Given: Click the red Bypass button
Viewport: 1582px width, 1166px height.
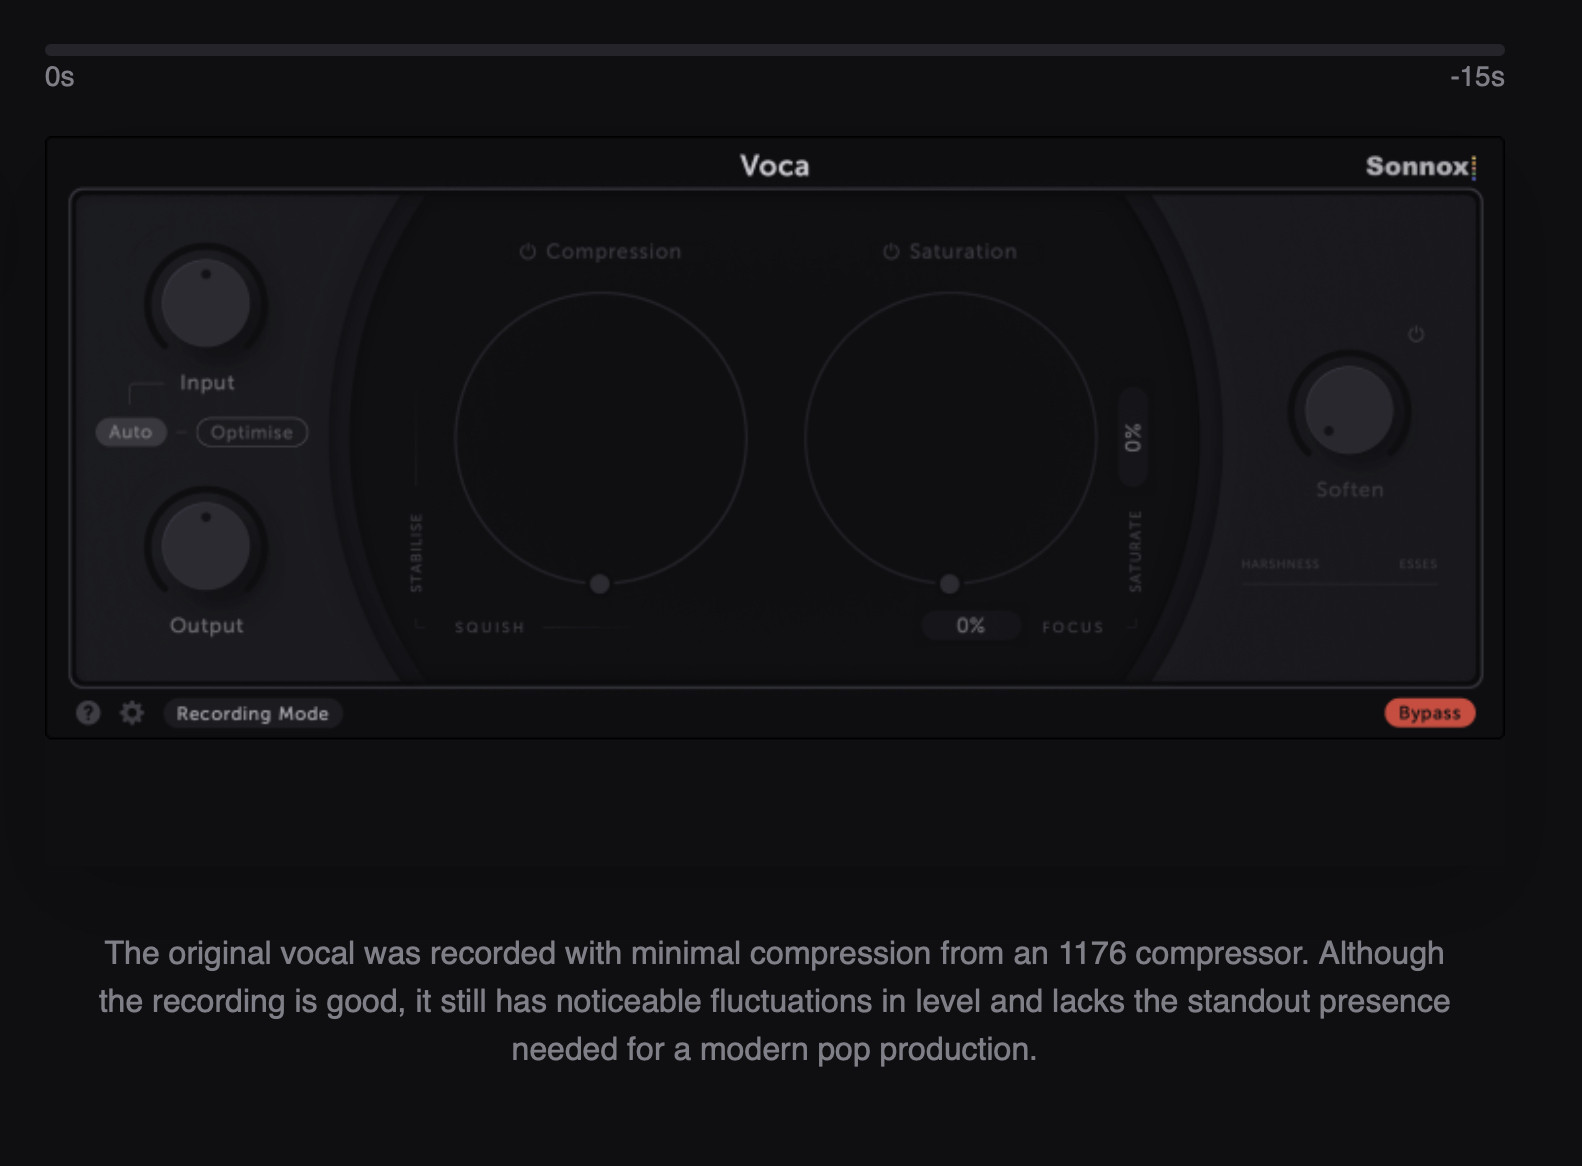Looking at the screenshot, I should 1430,713.
